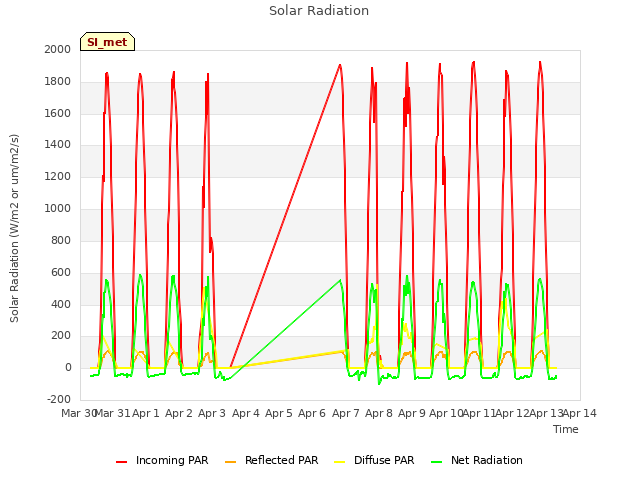Click the -200 y-axis tick label

(59, 399)
